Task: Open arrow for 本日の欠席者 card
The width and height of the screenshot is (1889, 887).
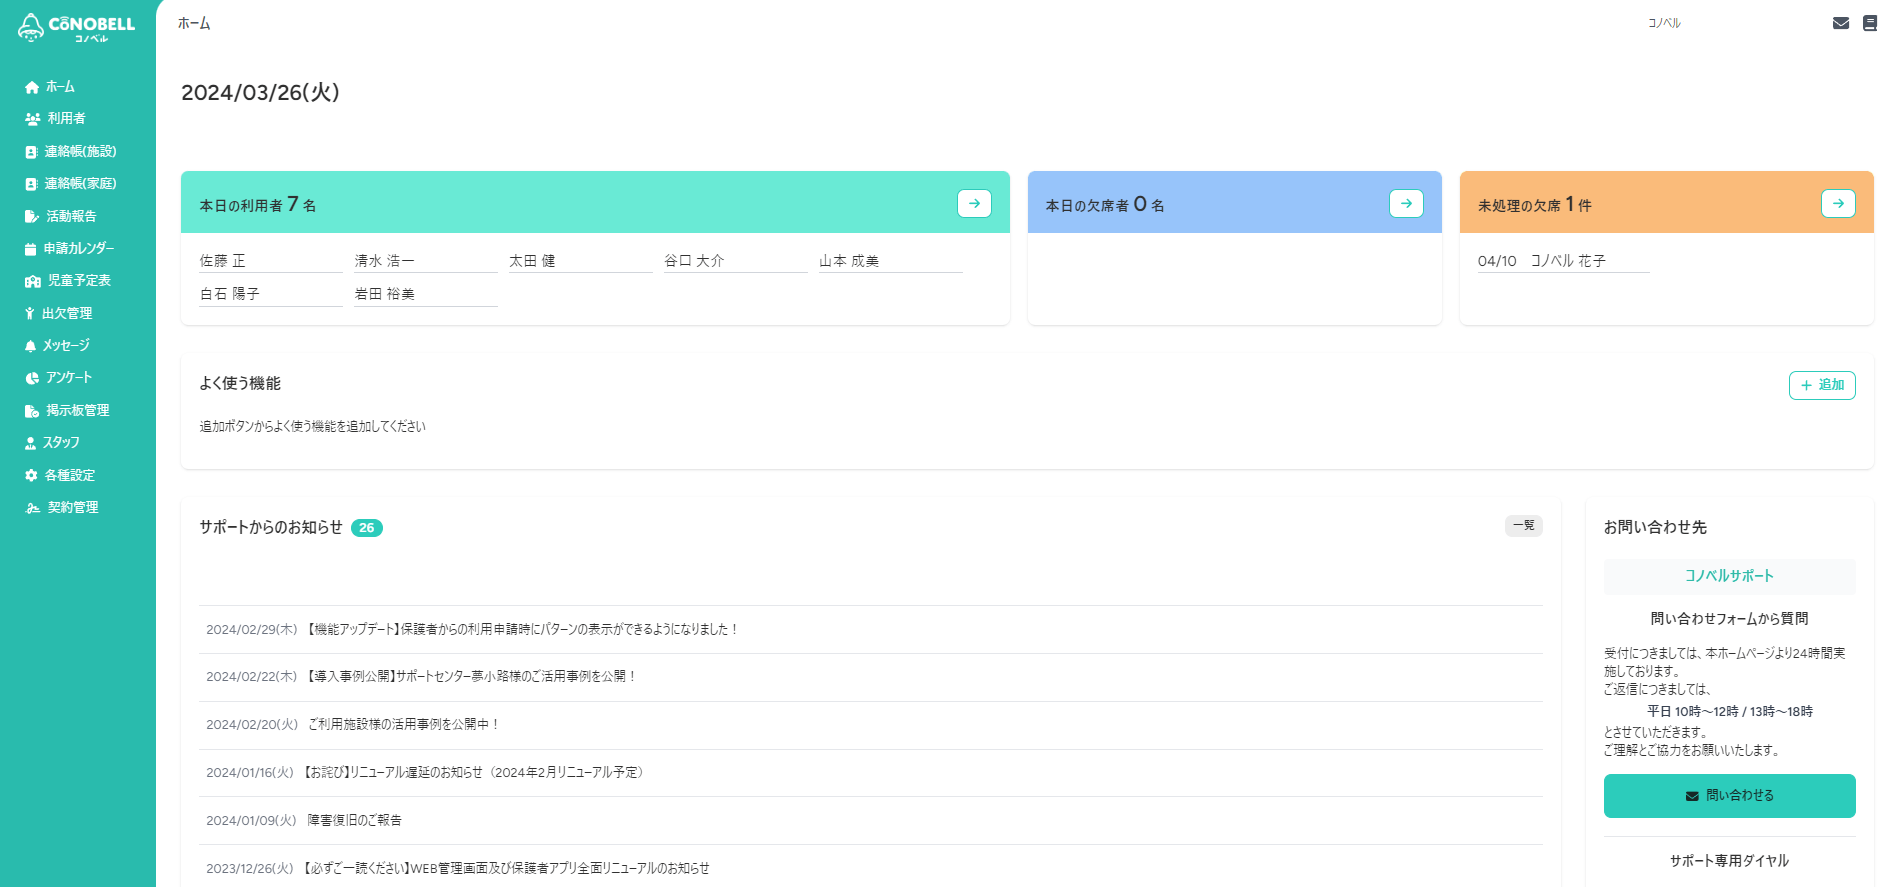Action: [1406, 203]
